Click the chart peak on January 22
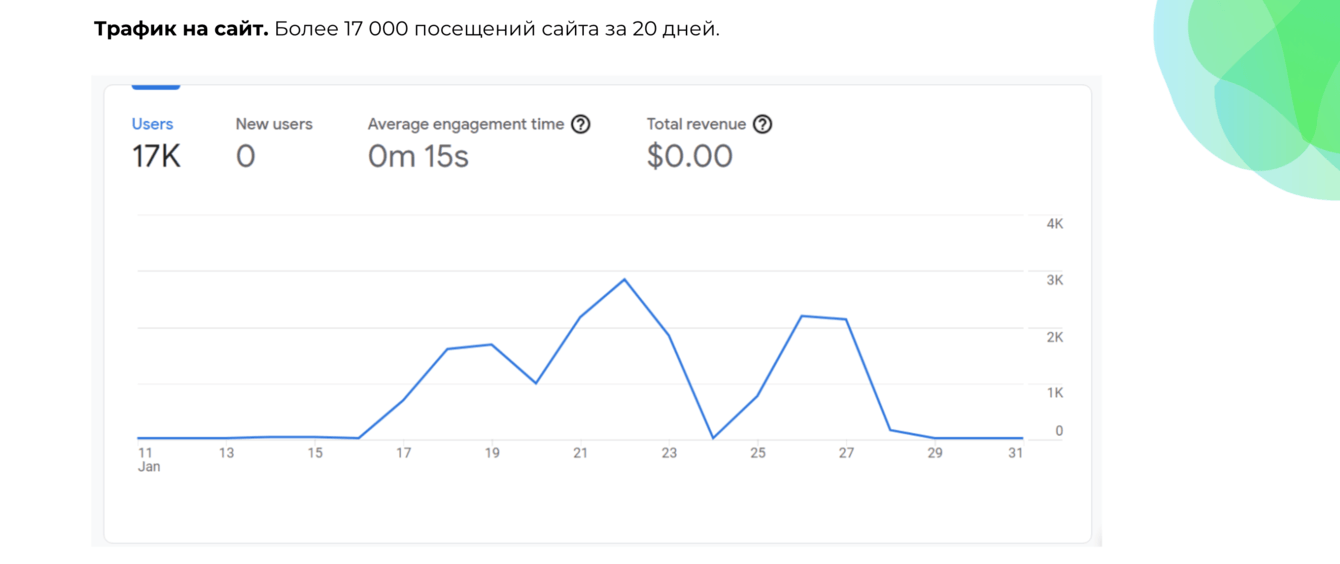1340x564 pixels. (x=625, y=279)
